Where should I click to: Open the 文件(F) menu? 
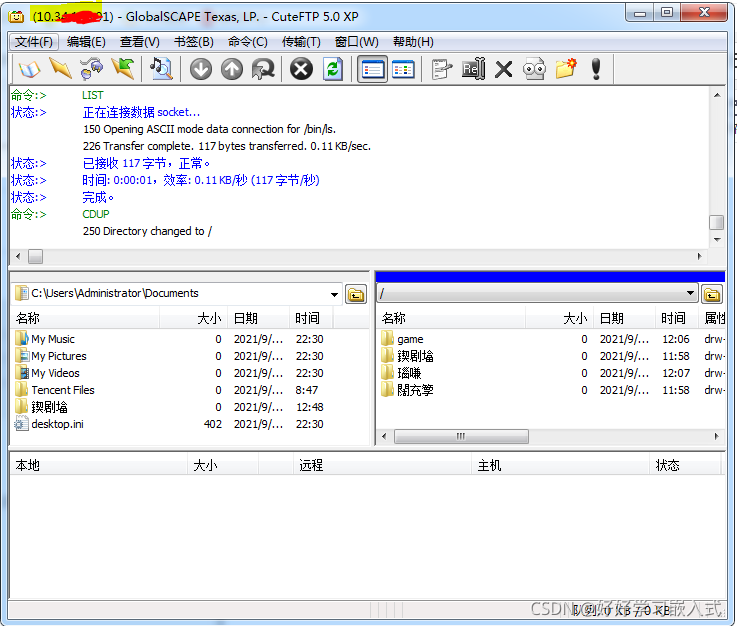[x=34, y=42]
